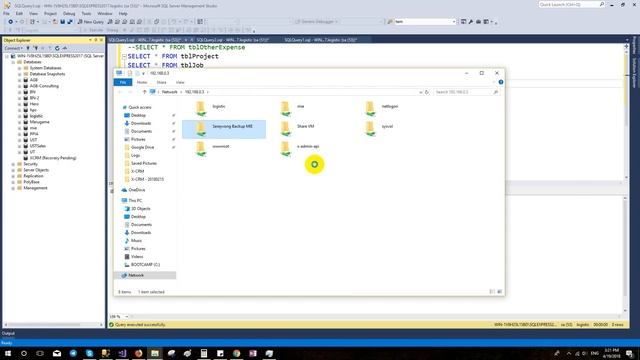Open 3D Objects in Explorer sidebar
The height and width of the screenshot is (360, 640).
click(140, 209)
